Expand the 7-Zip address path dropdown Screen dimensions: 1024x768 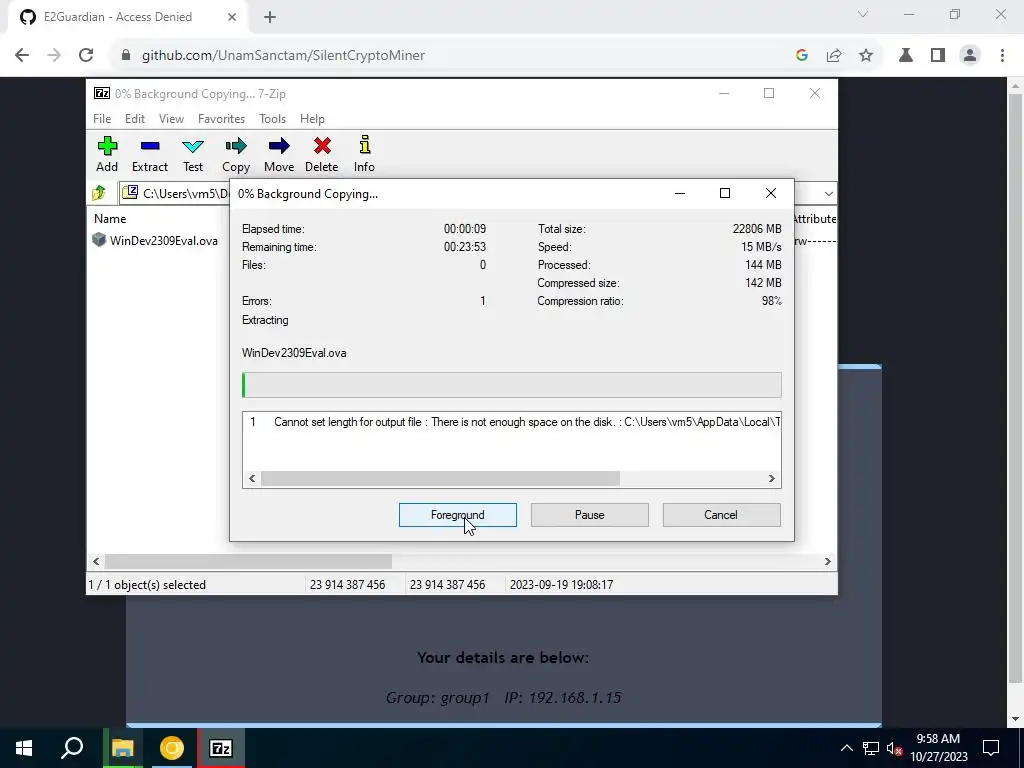828,193
